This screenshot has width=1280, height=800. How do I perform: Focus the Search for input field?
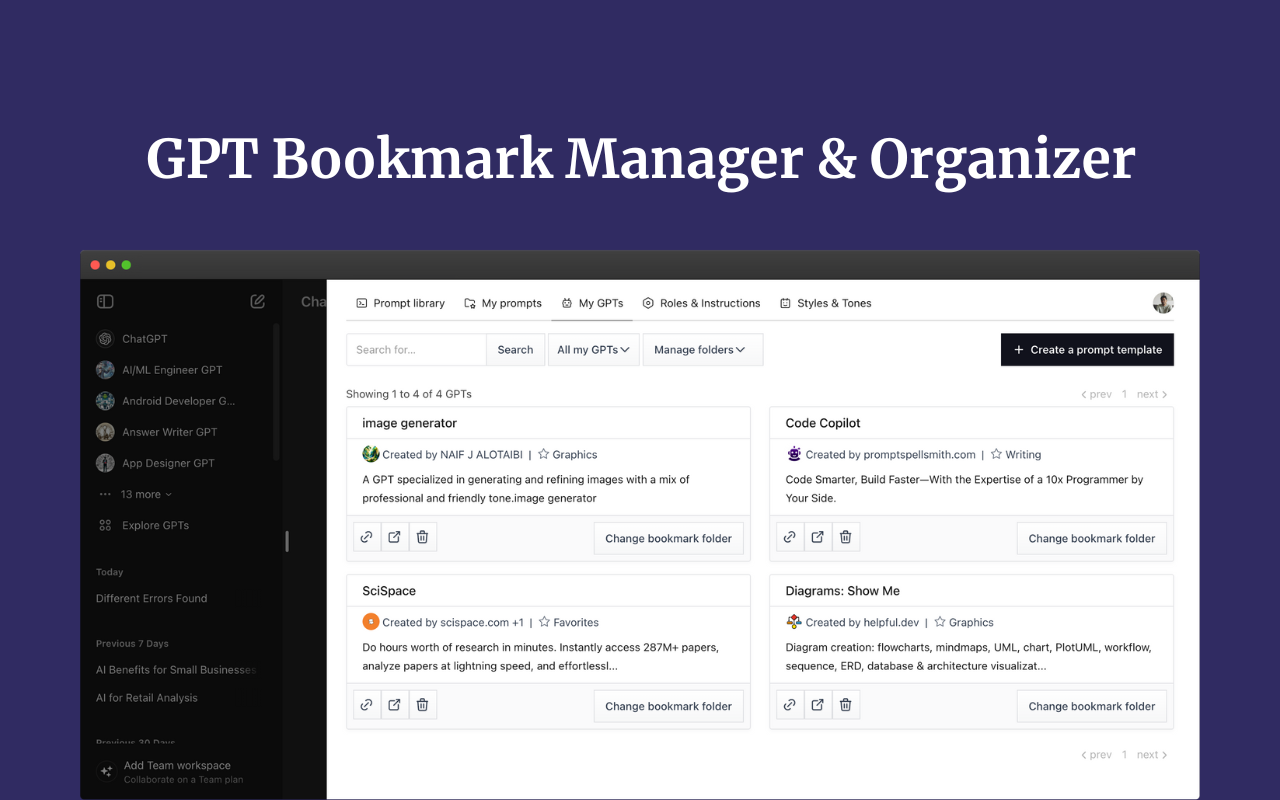(416, 350)
